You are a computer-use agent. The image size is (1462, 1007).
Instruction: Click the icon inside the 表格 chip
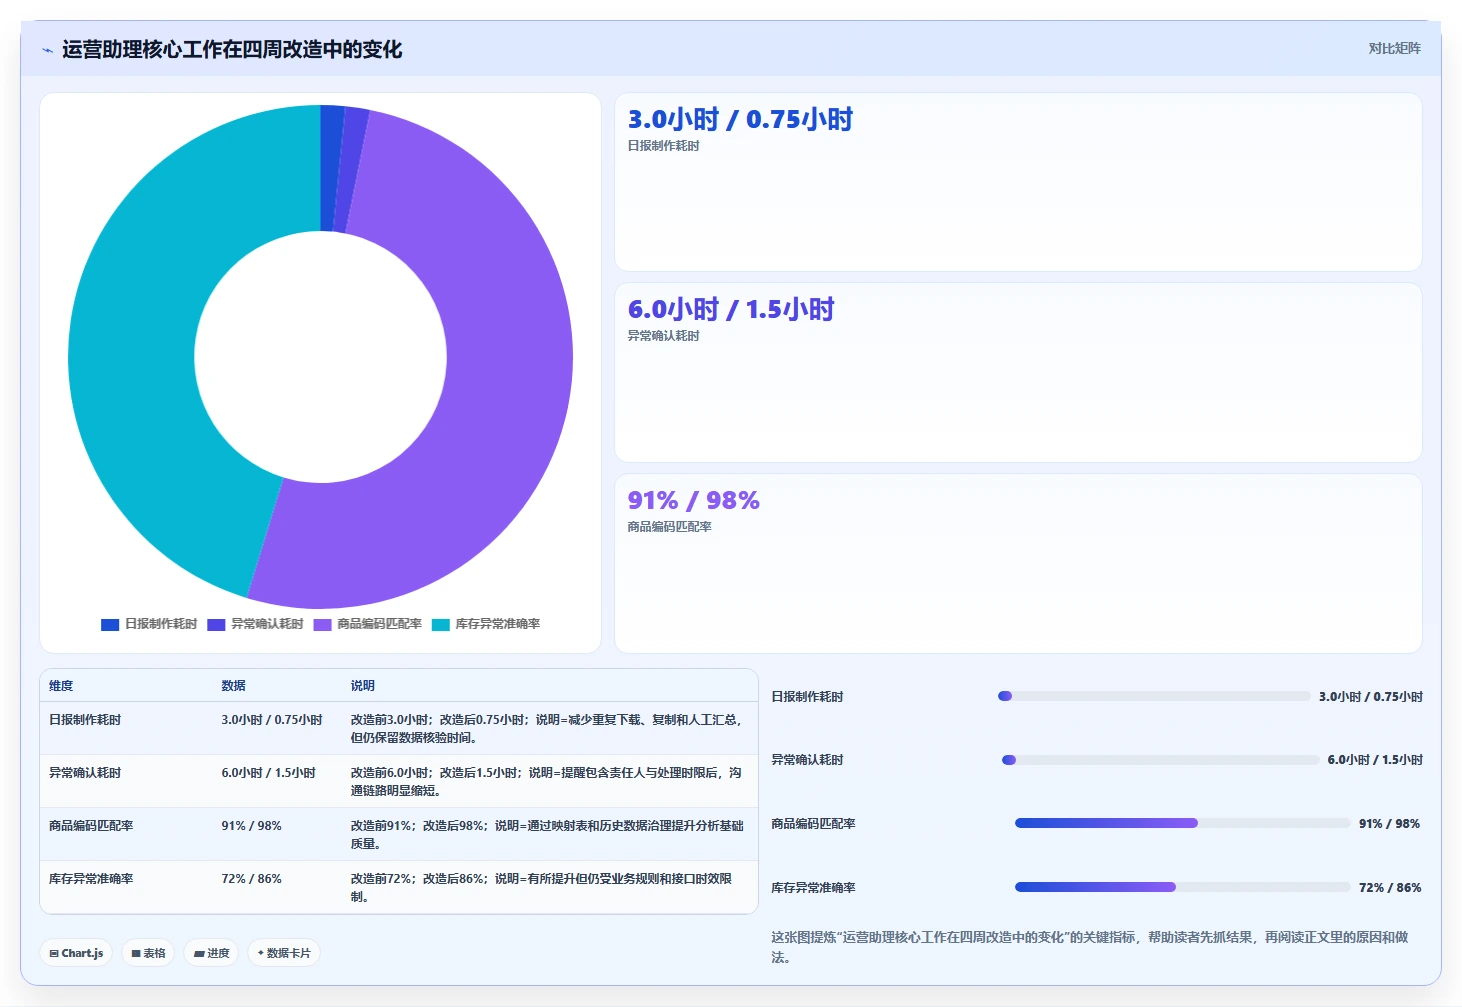point(136,954)
